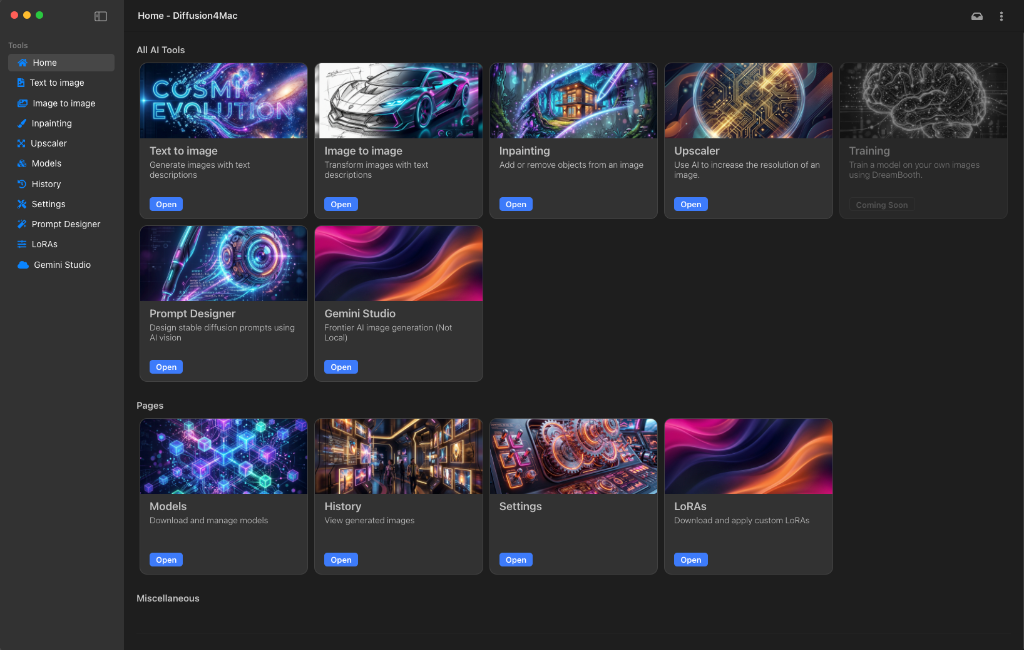The height and width of the screenshot is (650, 1024).
Task: Click Open on History page card
Action: coord(341,560)
